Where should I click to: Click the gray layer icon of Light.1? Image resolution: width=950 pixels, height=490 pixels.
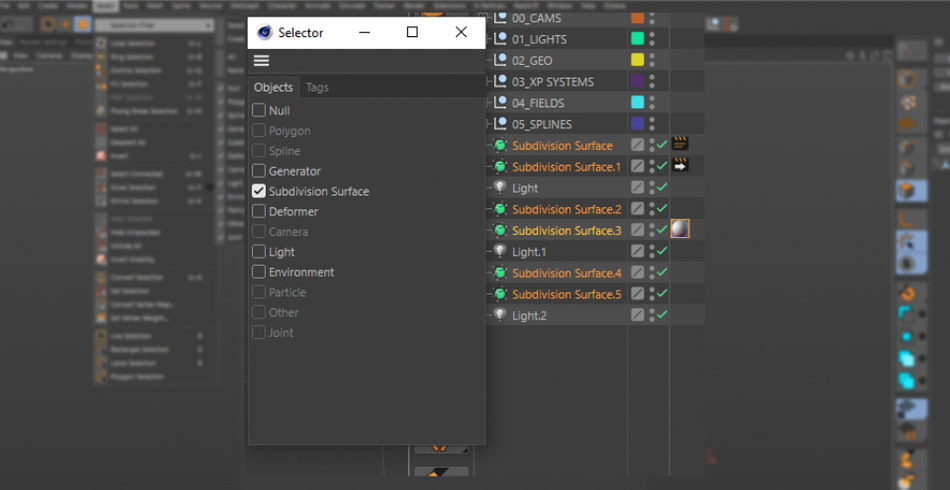coord(637,251)
